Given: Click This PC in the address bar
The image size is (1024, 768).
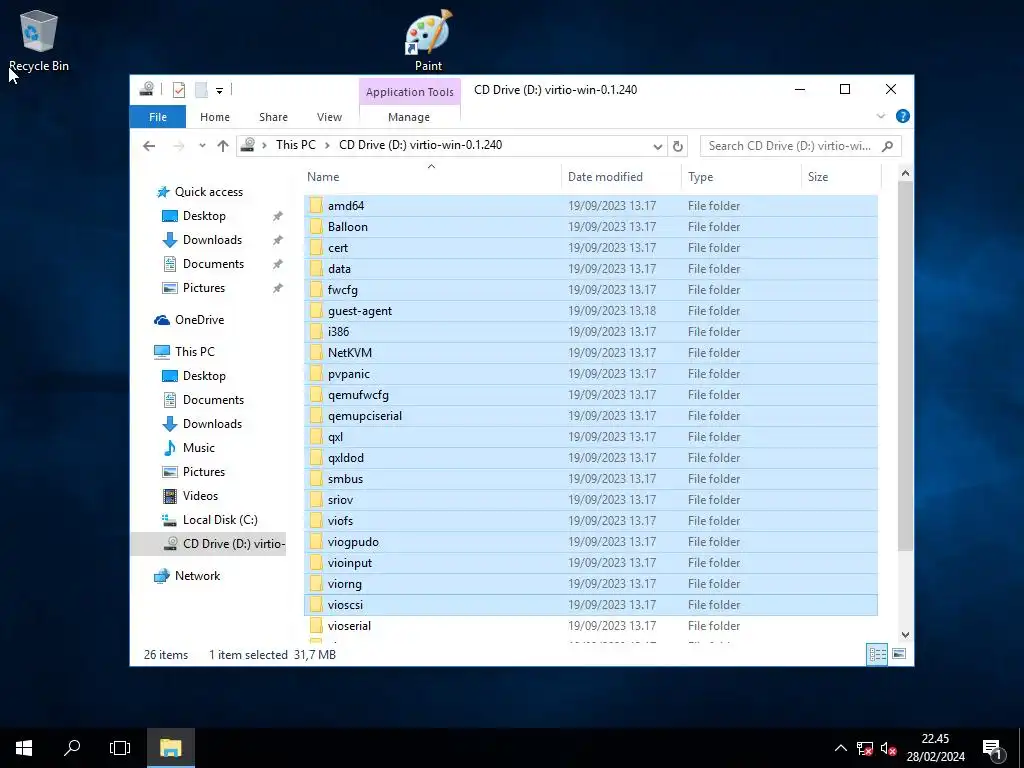Looking at the screenshot, I should tap(295, 145).
